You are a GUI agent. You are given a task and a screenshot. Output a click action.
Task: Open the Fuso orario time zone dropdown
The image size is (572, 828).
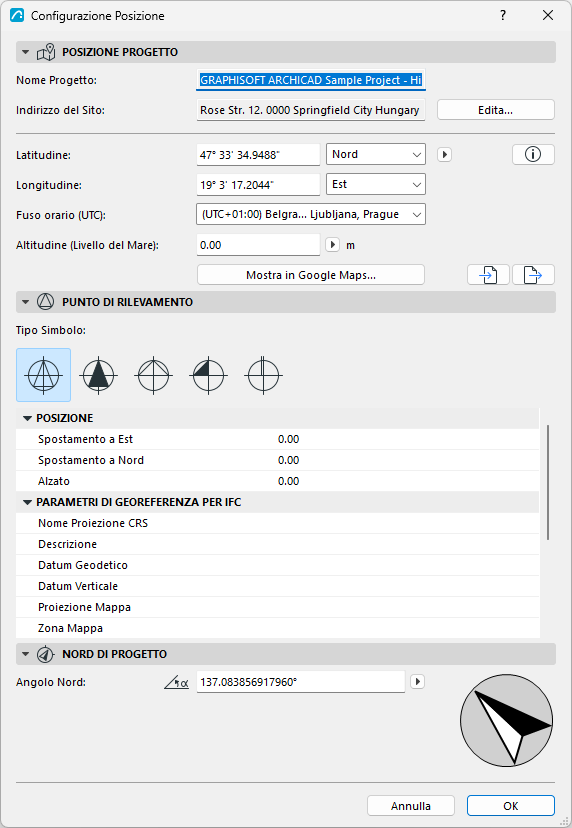(x=311, y=214)
